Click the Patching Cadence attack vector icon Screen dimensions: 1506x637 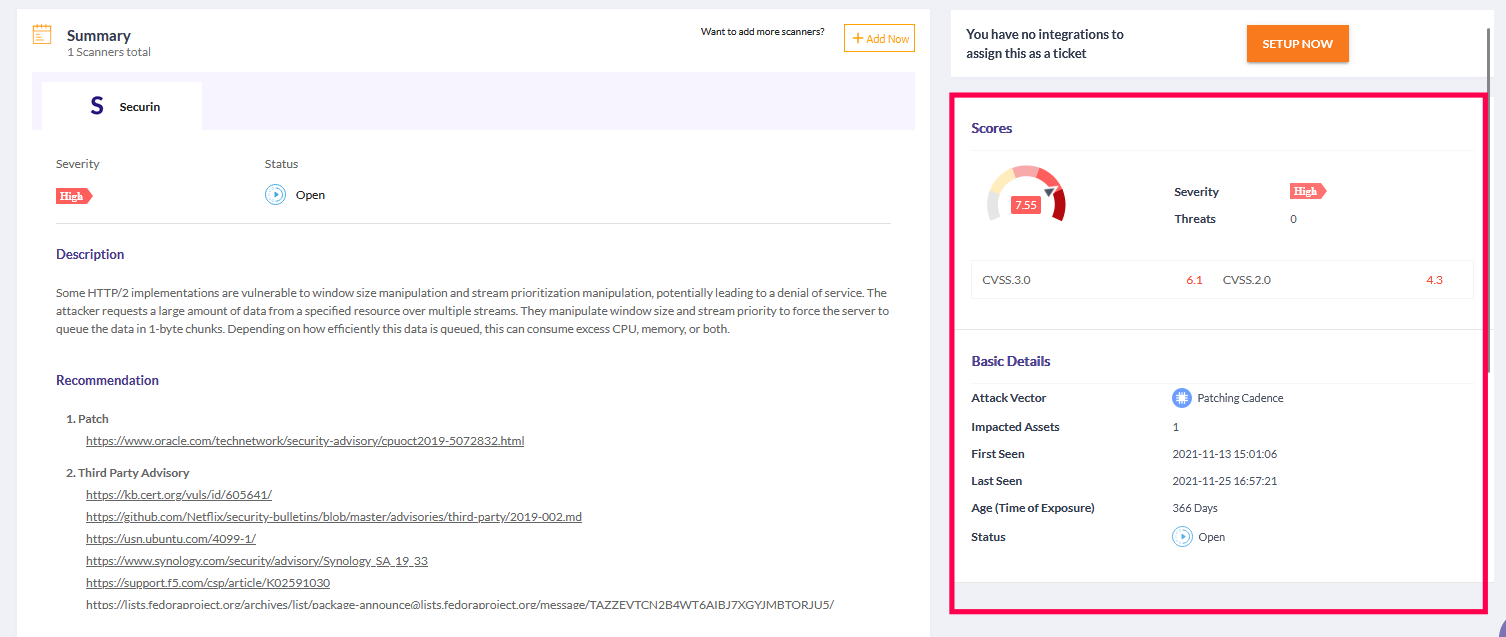click(x=1182, y=398)
